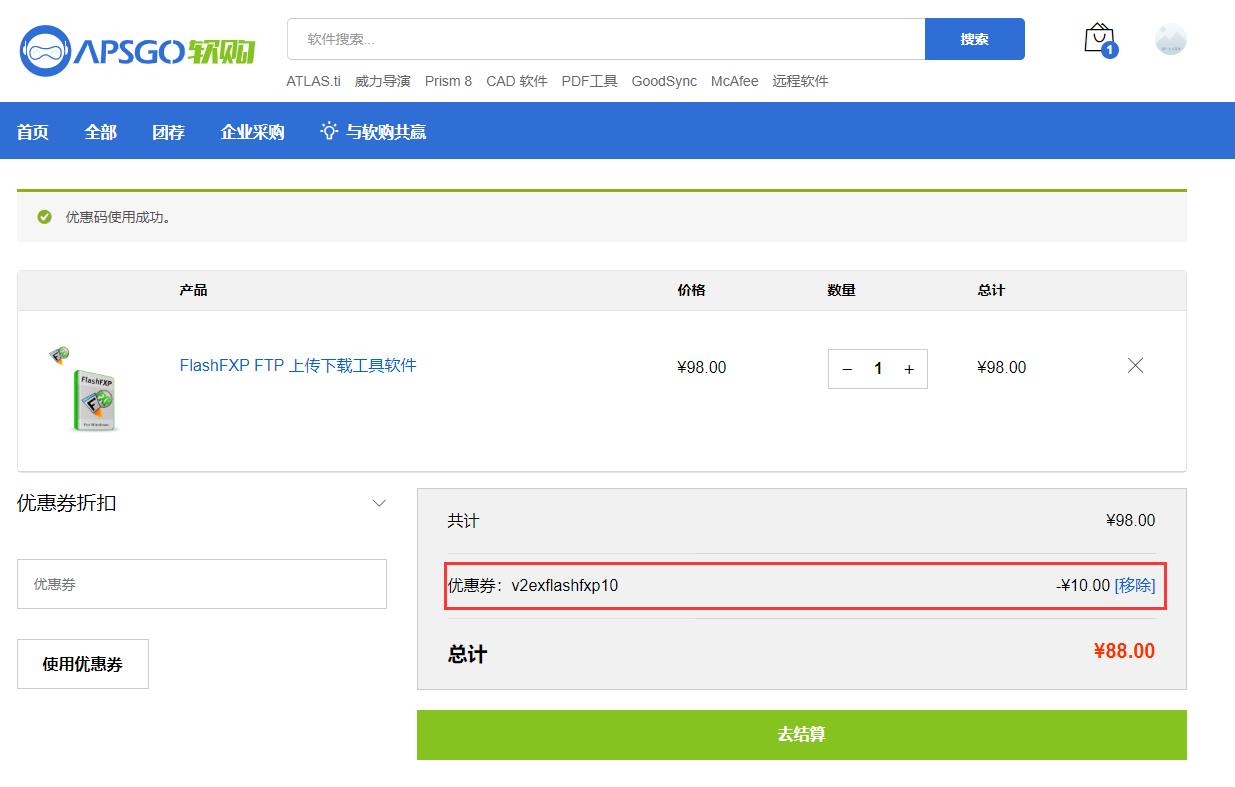The height and width of the screenshot is (787, 1235).
Task: Click 与软购共赢 lightbulb menu item
Action: click(374, 132)
